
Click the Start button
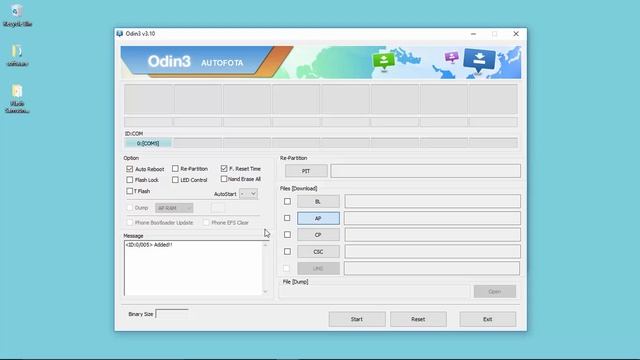tap(357, 319)
